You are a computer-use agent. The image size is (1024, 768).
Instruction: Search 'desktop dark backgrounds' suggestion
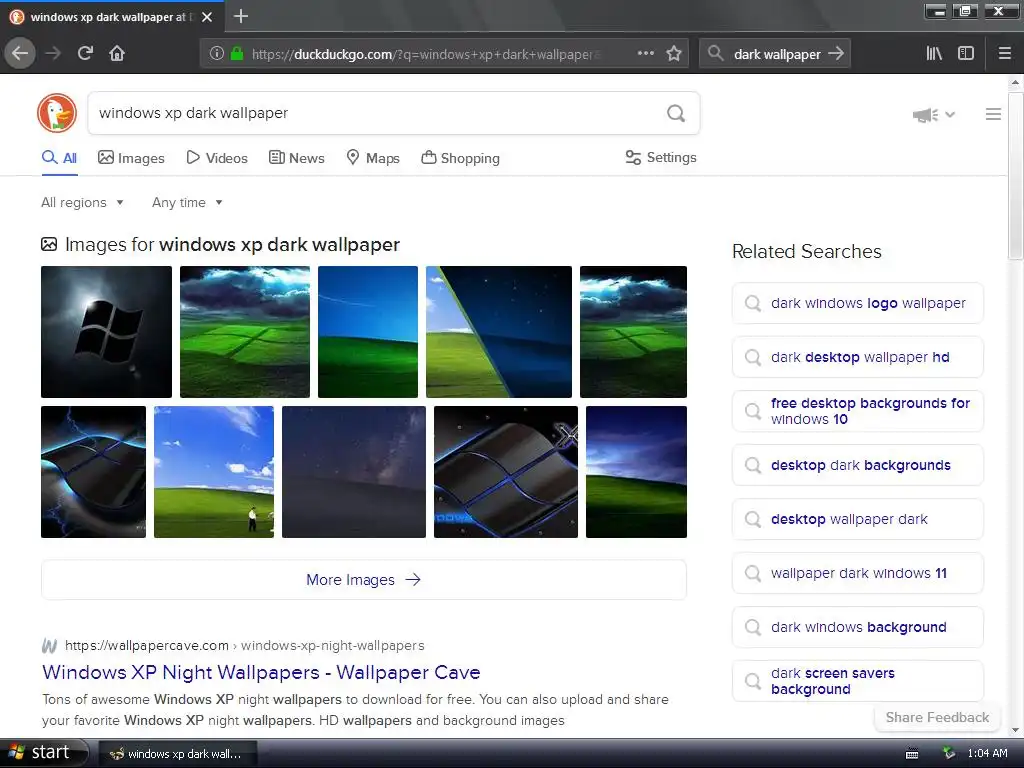point(857,465)
